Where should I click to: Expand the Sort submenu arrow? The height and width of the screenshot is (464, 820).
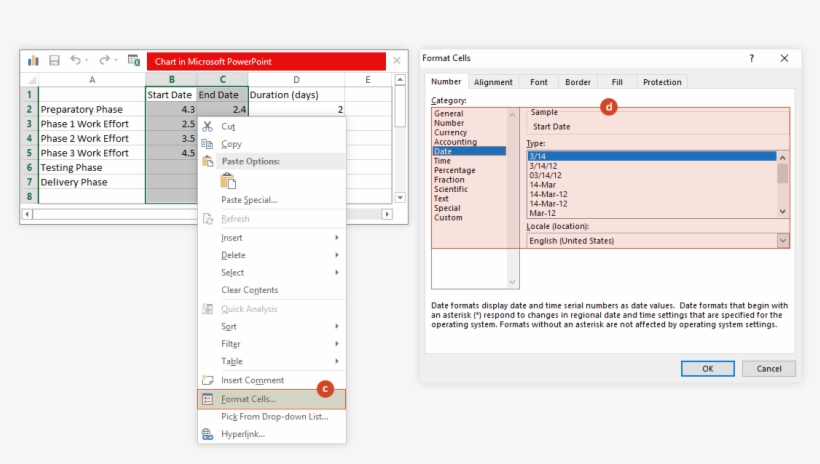[336, 327]
